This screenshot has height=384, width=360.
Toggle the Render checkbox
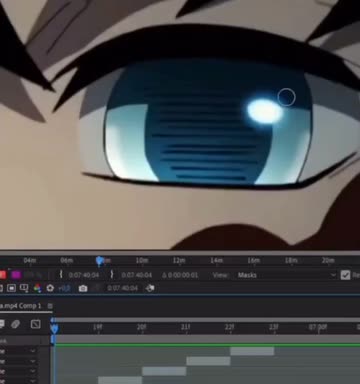point(345,275)
